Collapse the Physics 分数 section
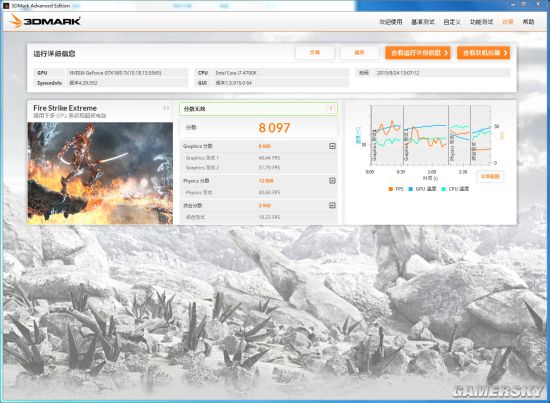Viewport: 550px width, 403px height. 332,181
